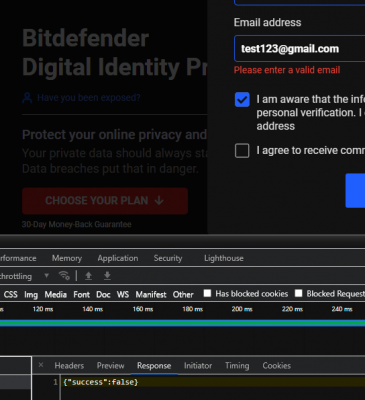Filter requests by Media type
The image size is (365, 400).
click(x=56, y=295)
